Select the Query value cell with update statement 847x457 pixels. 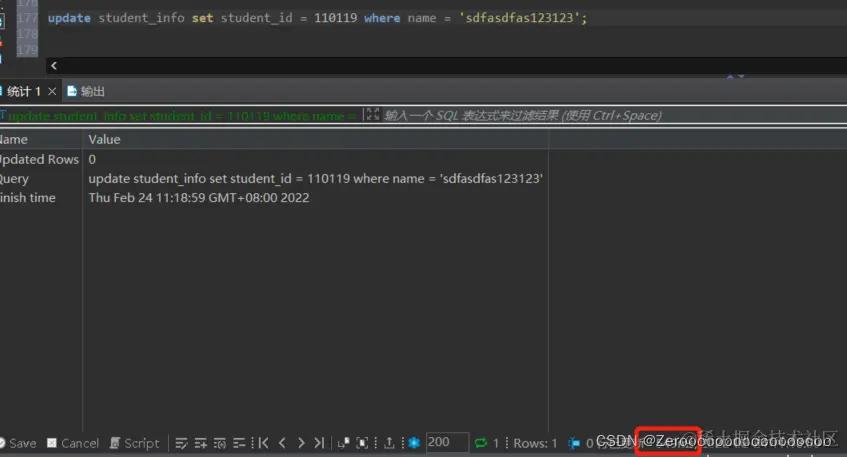(315, 179)
